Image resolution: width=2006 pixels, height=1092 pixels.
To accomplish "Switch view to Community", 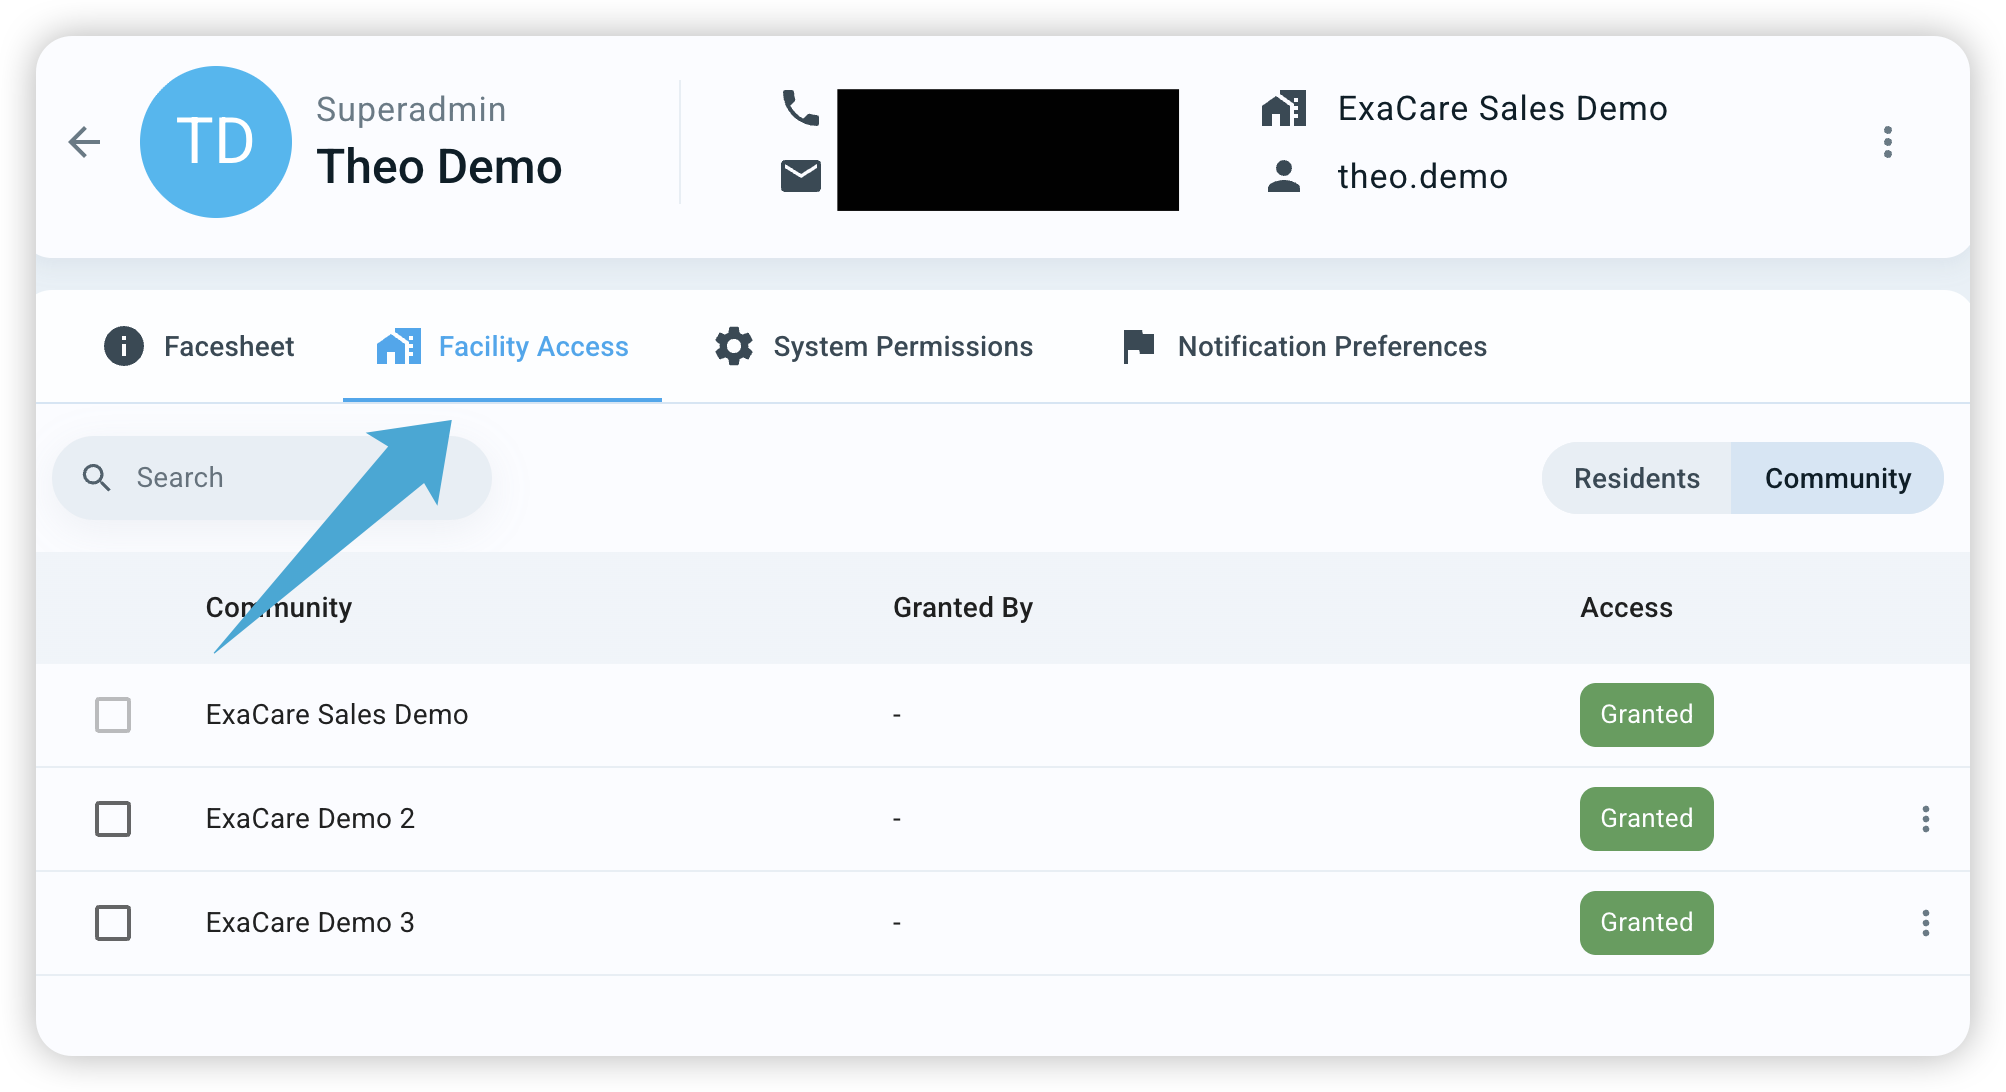I will 1838,478.
